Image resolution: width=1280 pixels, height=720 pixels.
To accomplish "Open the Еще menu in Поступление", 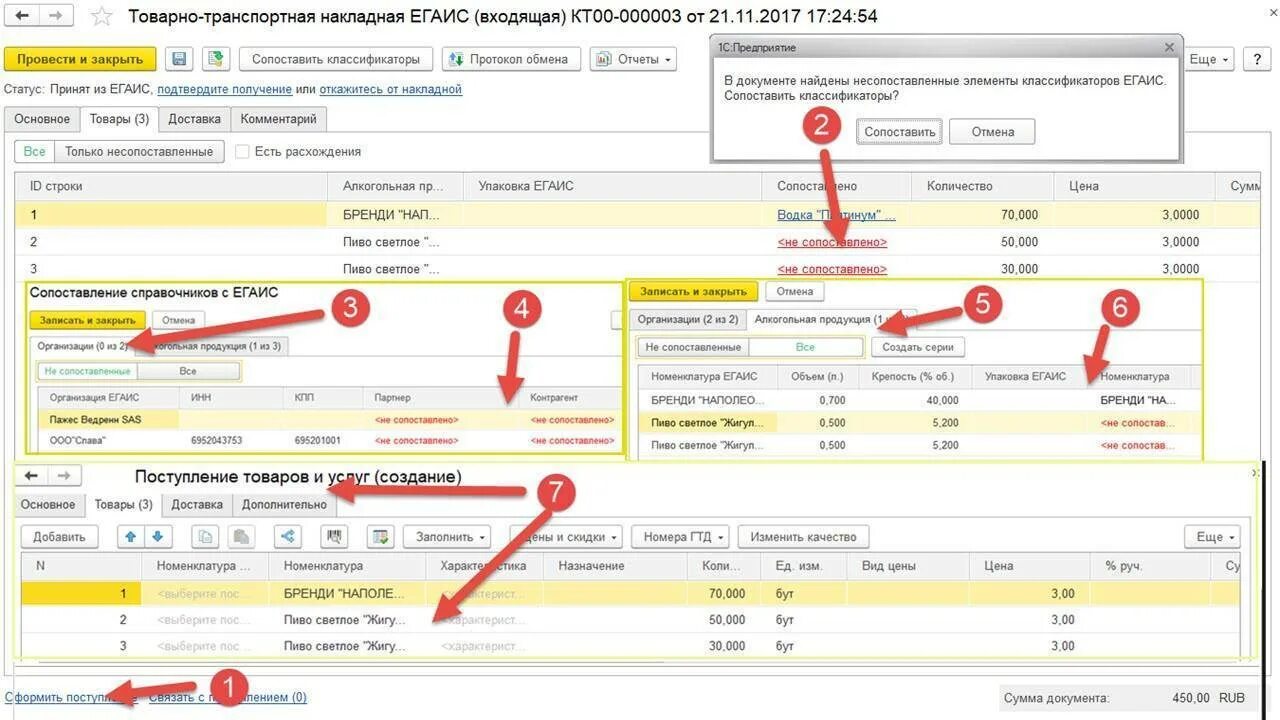I will 1212,537.
